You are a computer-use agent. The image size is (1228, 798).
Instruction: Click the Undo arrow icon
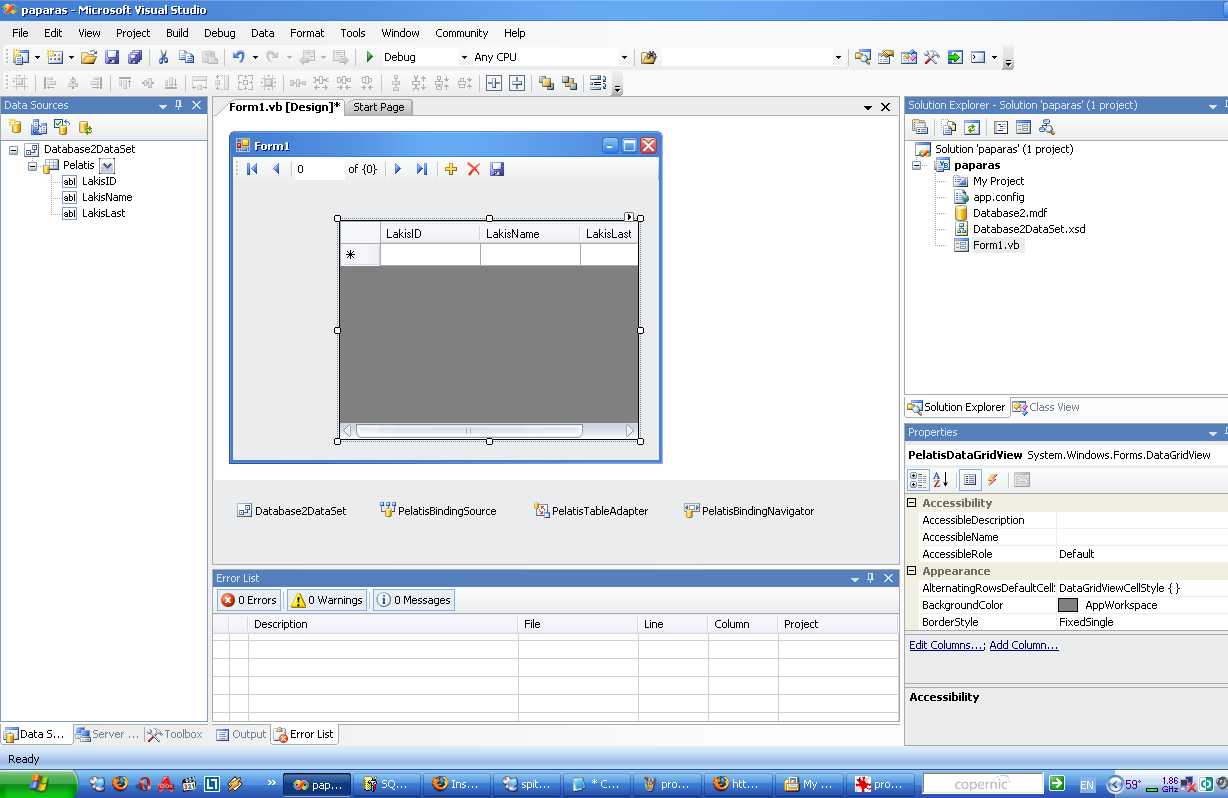(239, 57)
